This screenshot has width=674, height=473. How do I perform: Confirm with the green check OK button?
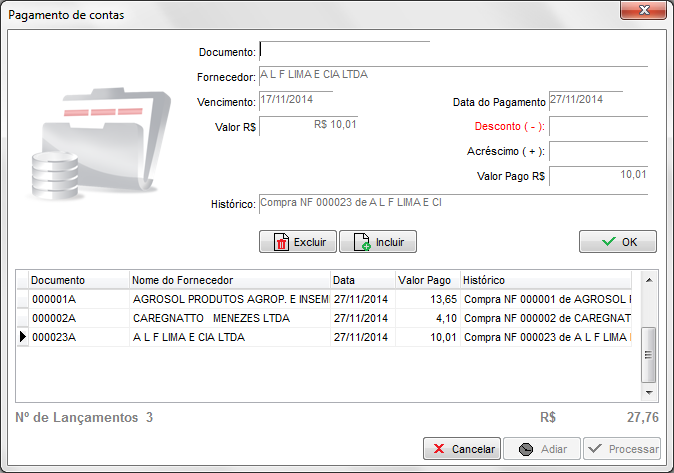pos(617,242)
